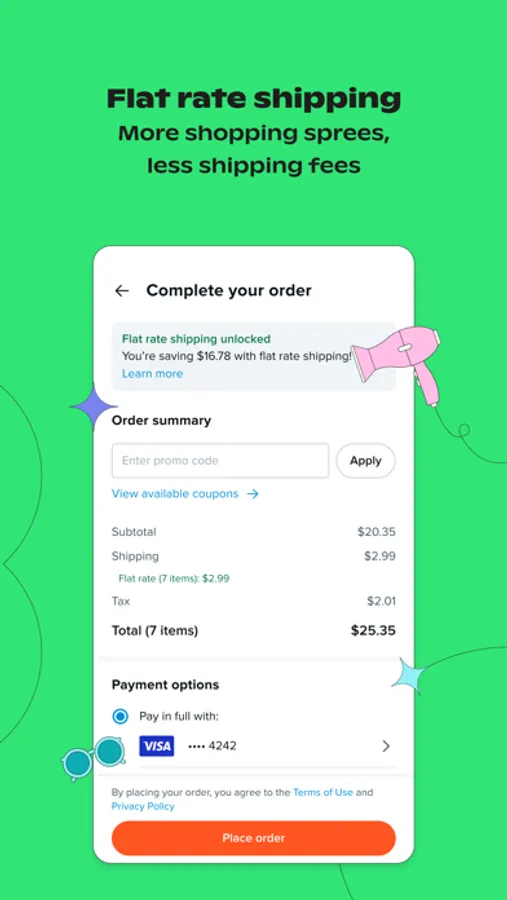This screenshot has height=900, width=507.
Task: Click the Flat rate (7 items) note
Action: [x=174, y=579]
